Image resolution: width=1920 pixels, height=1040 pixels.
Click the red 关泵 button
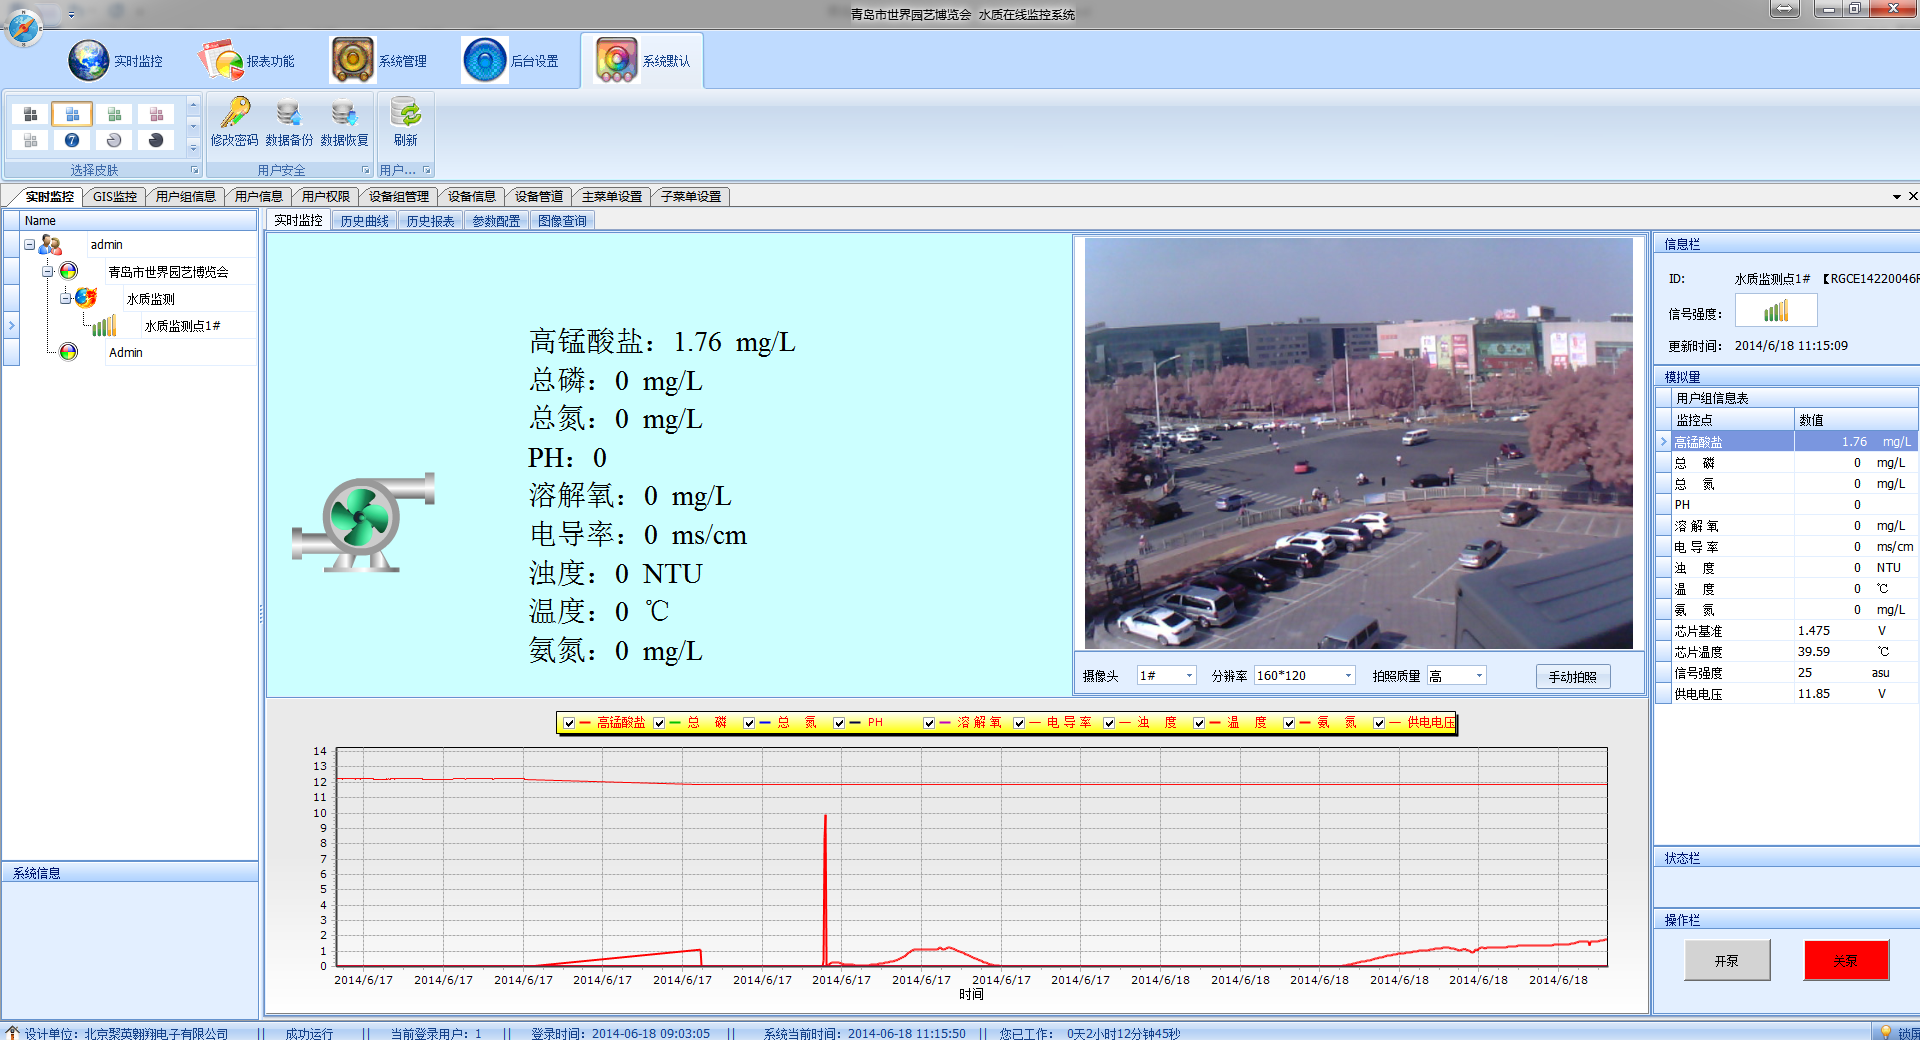click(x=1845, y=961)
